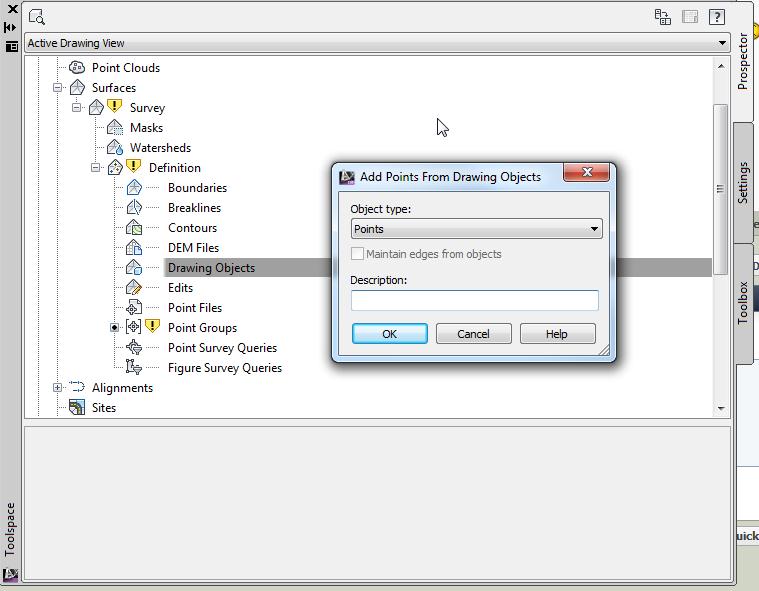759x591 pixels.
Task: Switch to the Toolbox tab
Action: point(743,303)
